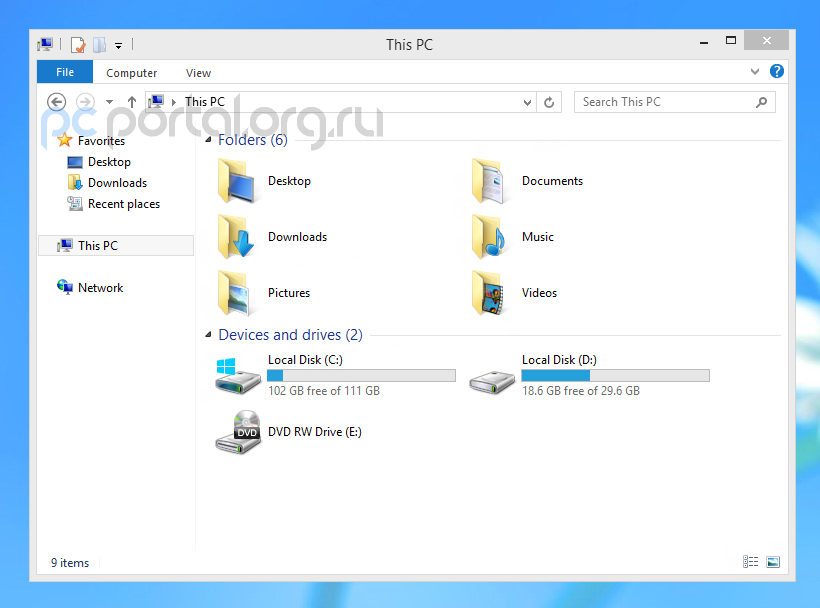This screenshot has height=608, width=820.
Task: Switch to Details view in status bar
Action: click(750, 563)
